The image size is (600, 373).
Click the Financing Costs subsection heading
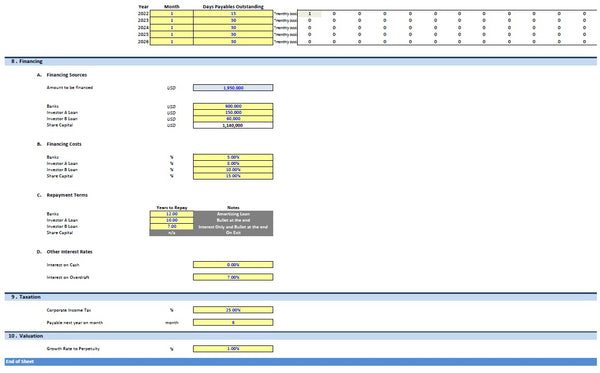coord(64,144)
